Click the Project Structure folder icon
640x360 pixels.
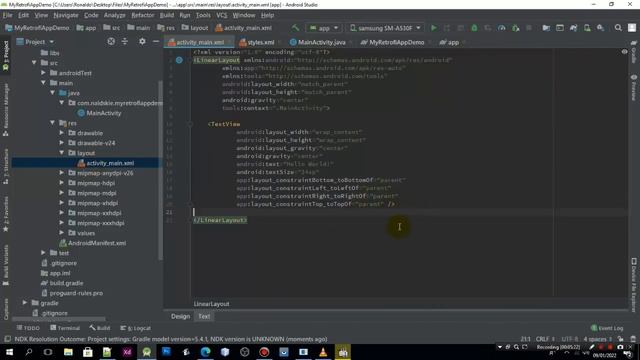tap(546, 28)
